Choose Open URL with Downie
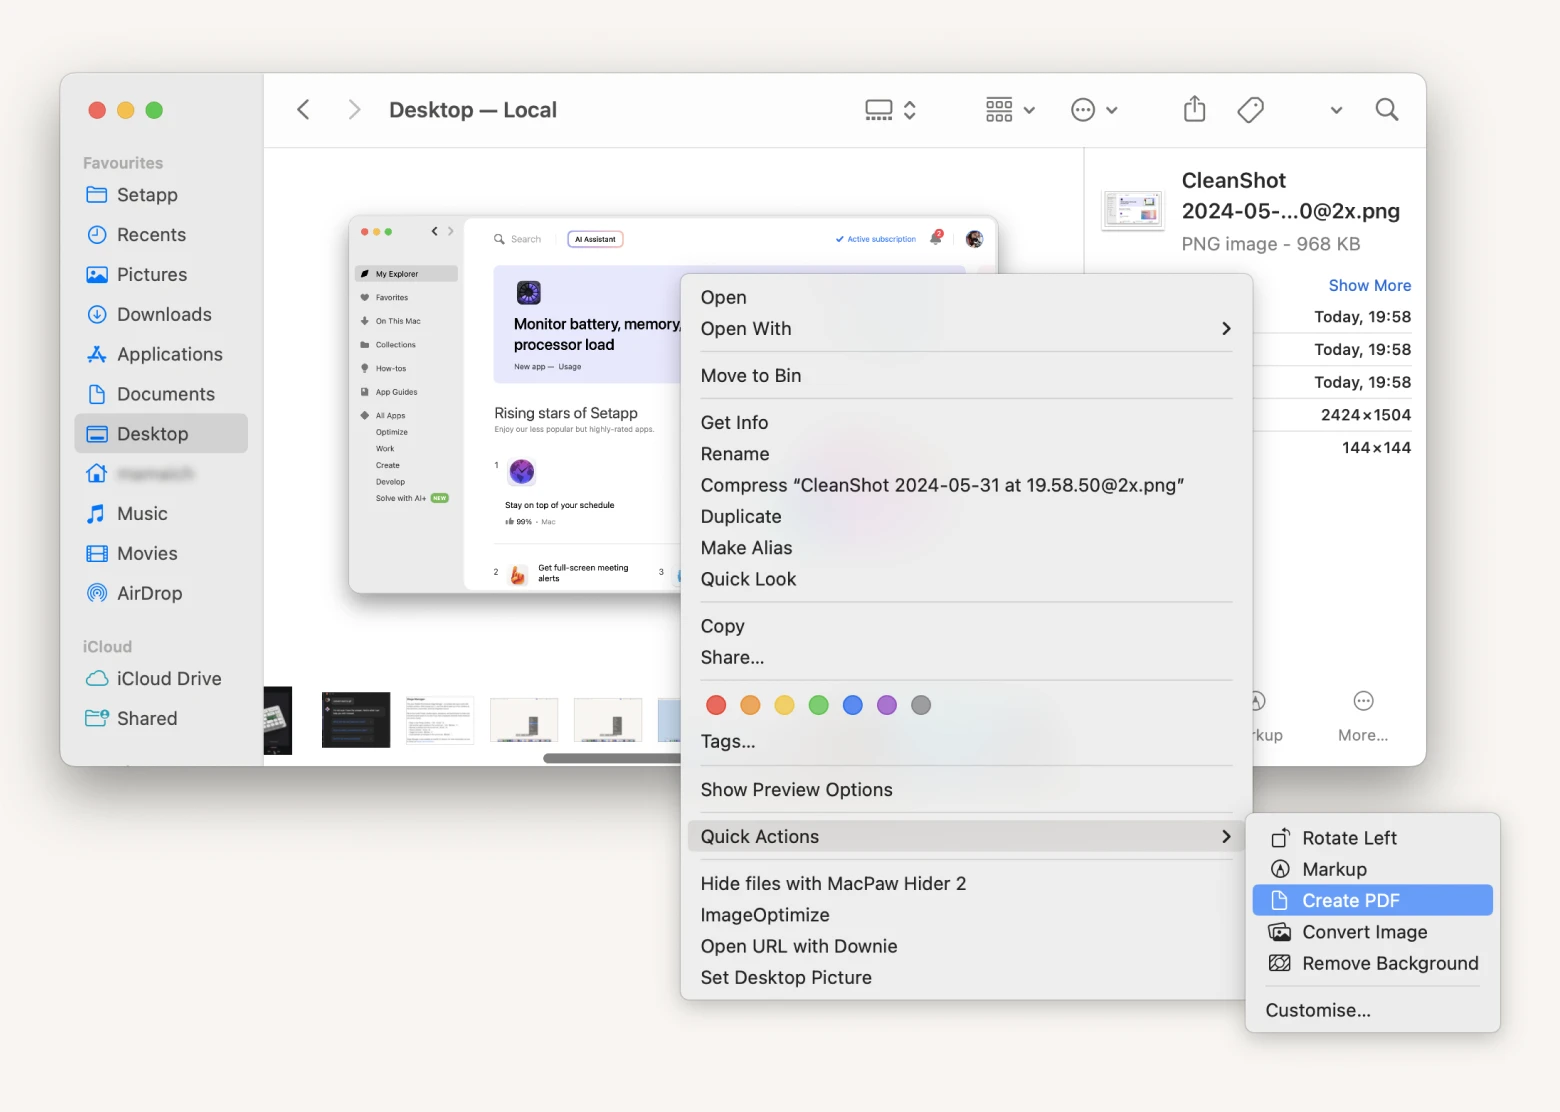Image resolution: width=1560 pixels, height=1112 pixels. [966, 946]
